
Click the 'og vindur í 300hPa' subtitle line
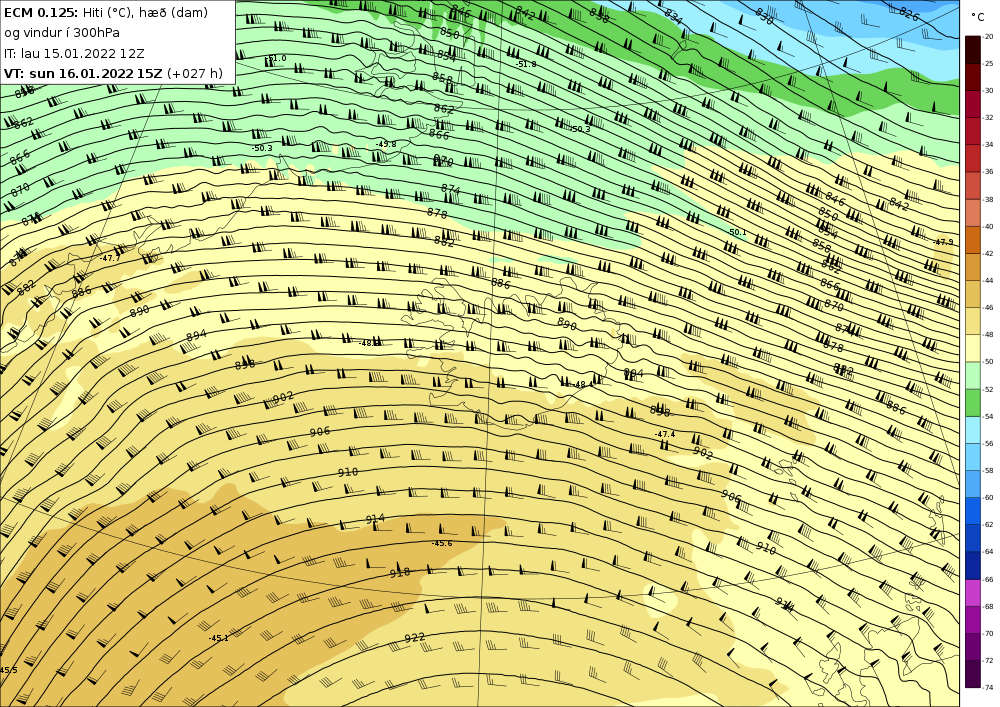pyautogui.click(x=62, y=33)
